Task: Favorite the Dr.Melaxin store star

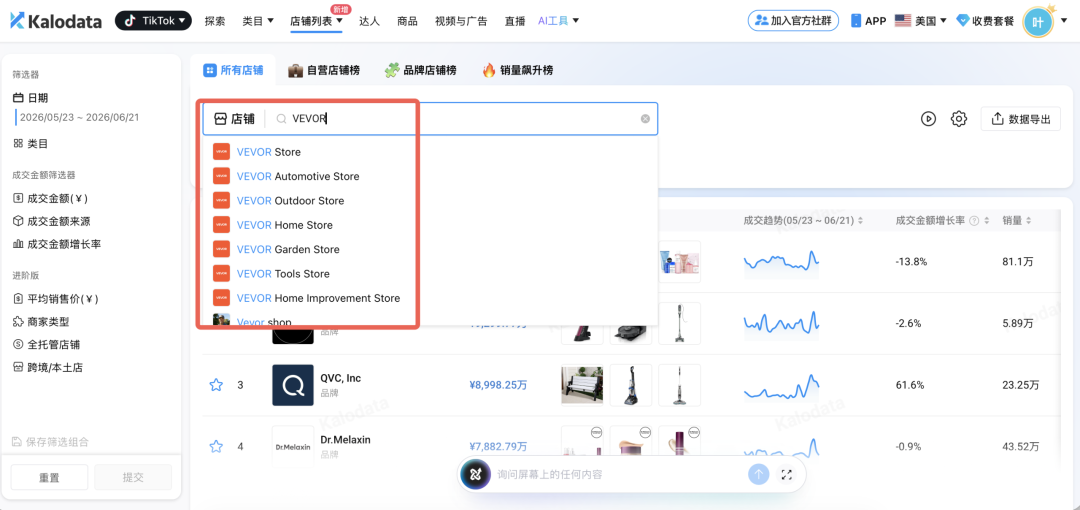Action: click(216, 447)
